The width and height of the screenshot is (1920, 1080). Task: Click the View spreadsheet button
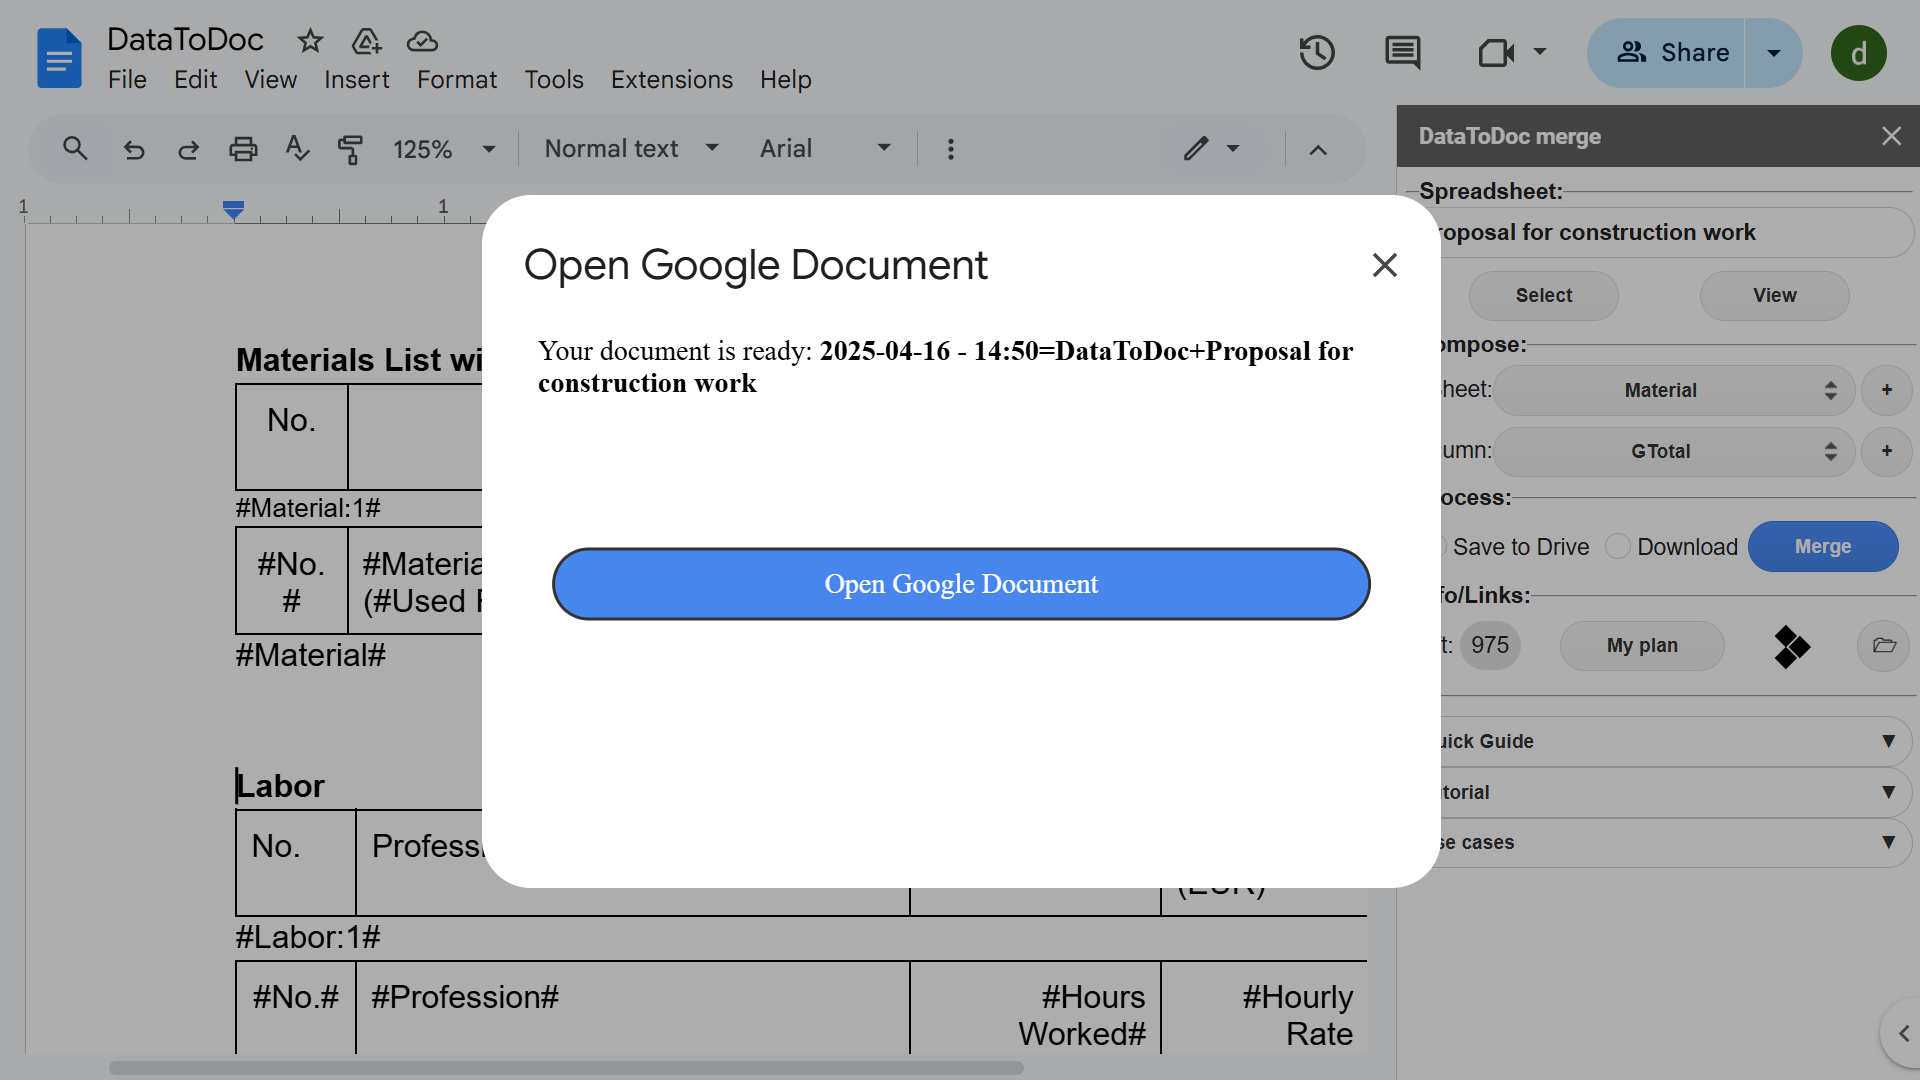1774,296
